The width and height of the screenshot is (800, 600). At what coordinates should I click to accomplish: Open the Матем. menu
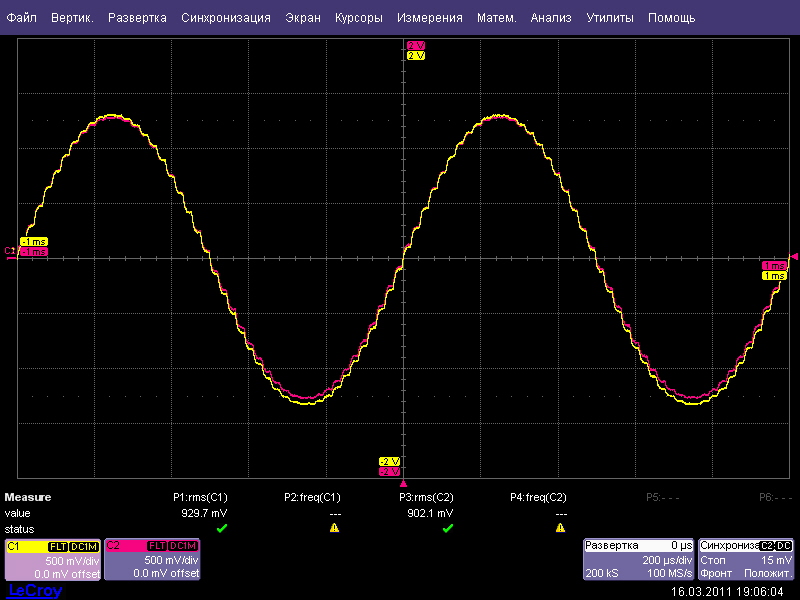[x=496, y=18]
